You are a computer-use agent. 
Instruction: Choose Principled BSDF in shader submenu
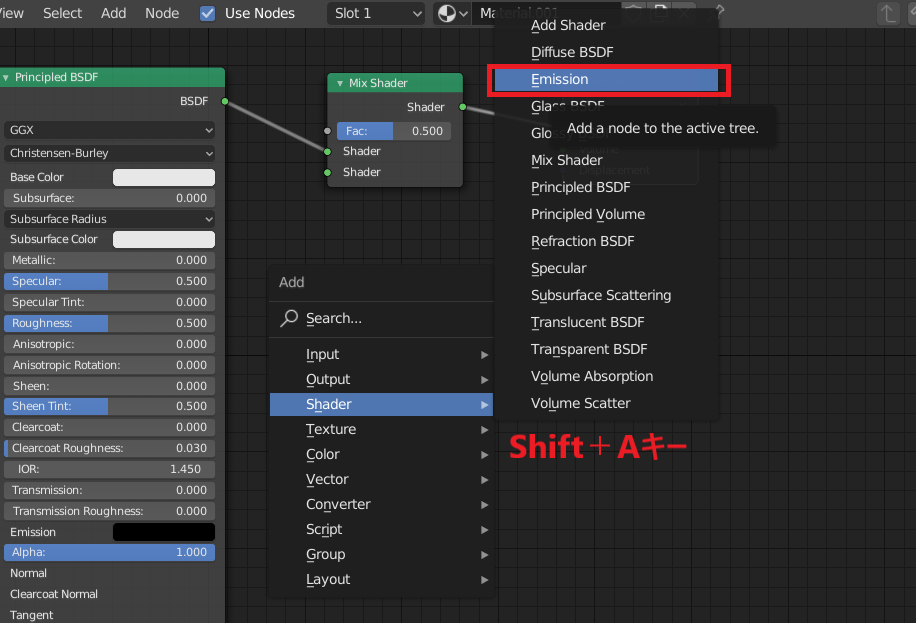606,187
